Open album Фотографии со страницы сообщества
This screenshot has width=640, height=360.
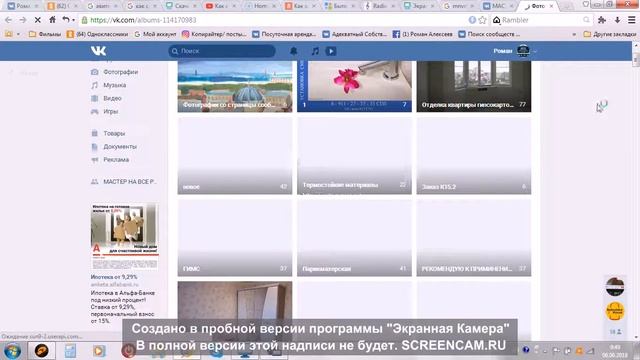point(235,87)
